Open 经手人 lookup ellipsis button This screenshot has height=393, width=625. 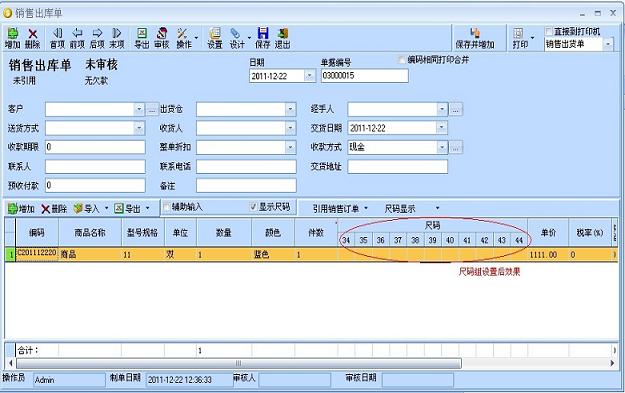click(x=456, y=109)
